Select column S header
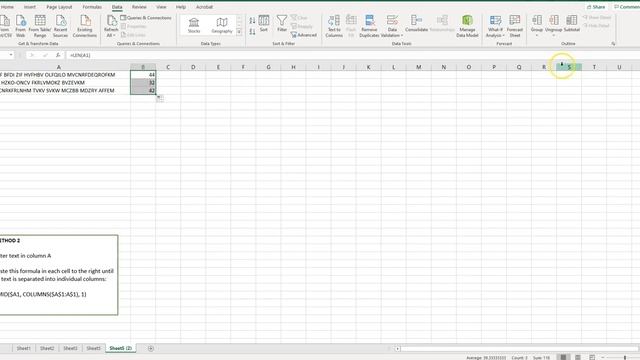This screenshot has height=360, width=640. (x=569, y=67)
